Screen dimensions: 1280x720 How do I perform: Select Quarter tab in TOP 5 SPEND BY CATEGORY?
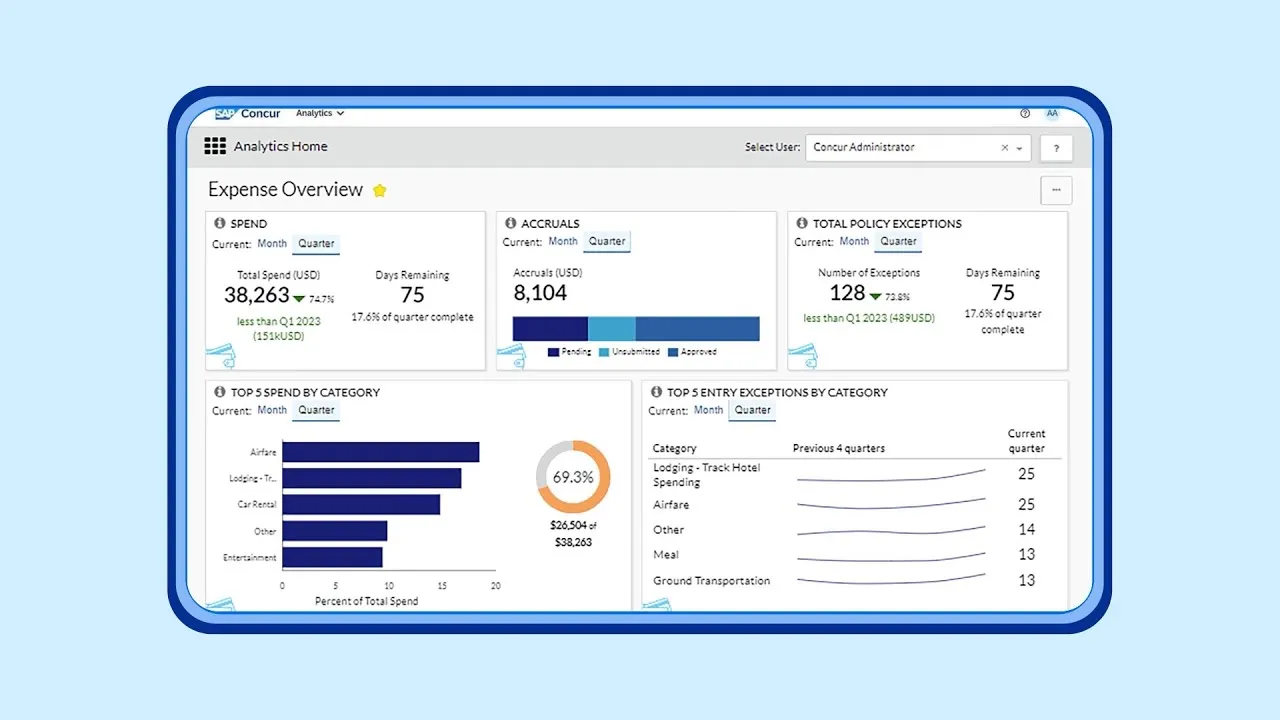tap(316, 410)
